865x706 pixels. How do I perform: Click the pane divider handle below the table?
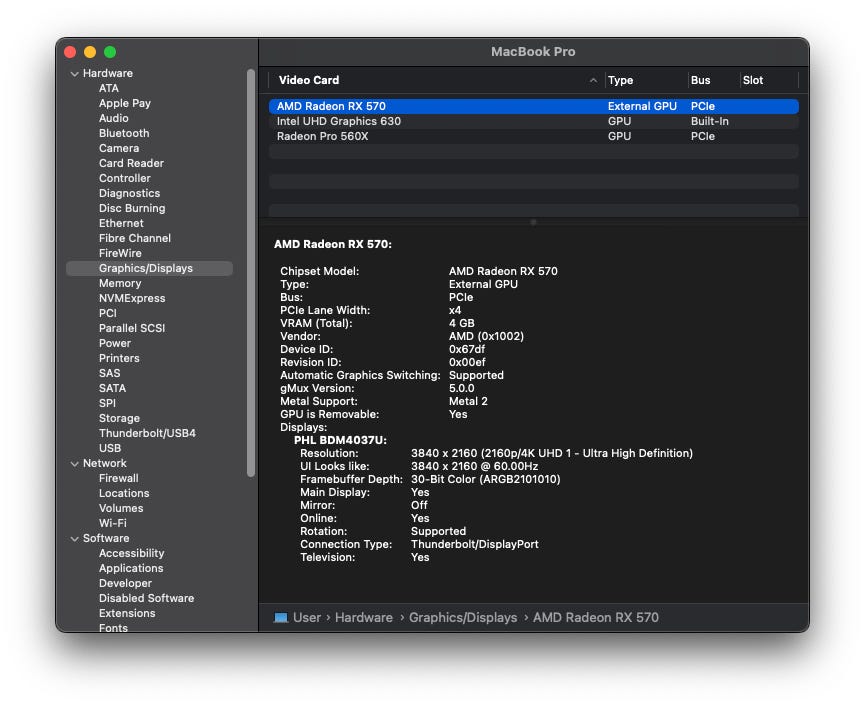point(533,222)
